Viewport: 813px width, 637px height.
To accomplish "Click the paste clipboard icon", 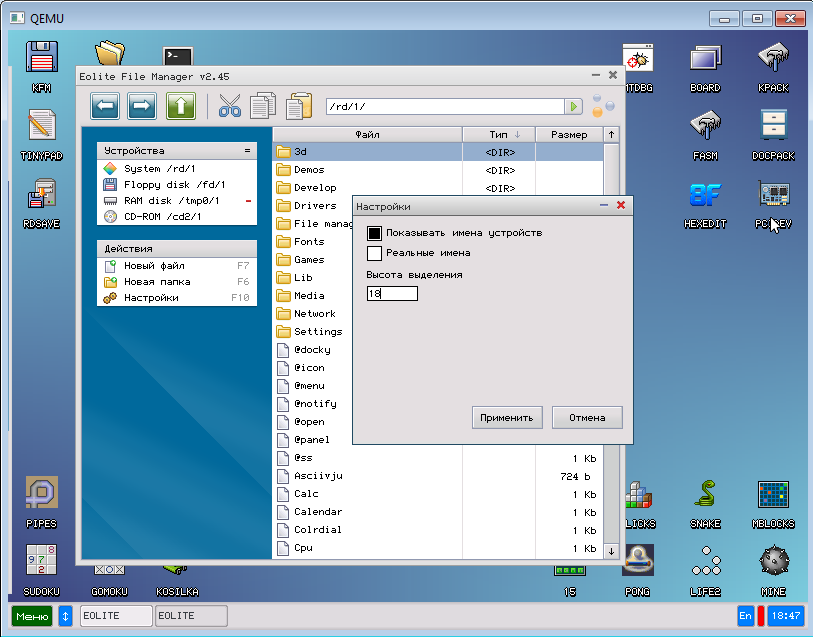I will (x=299, y=106).
